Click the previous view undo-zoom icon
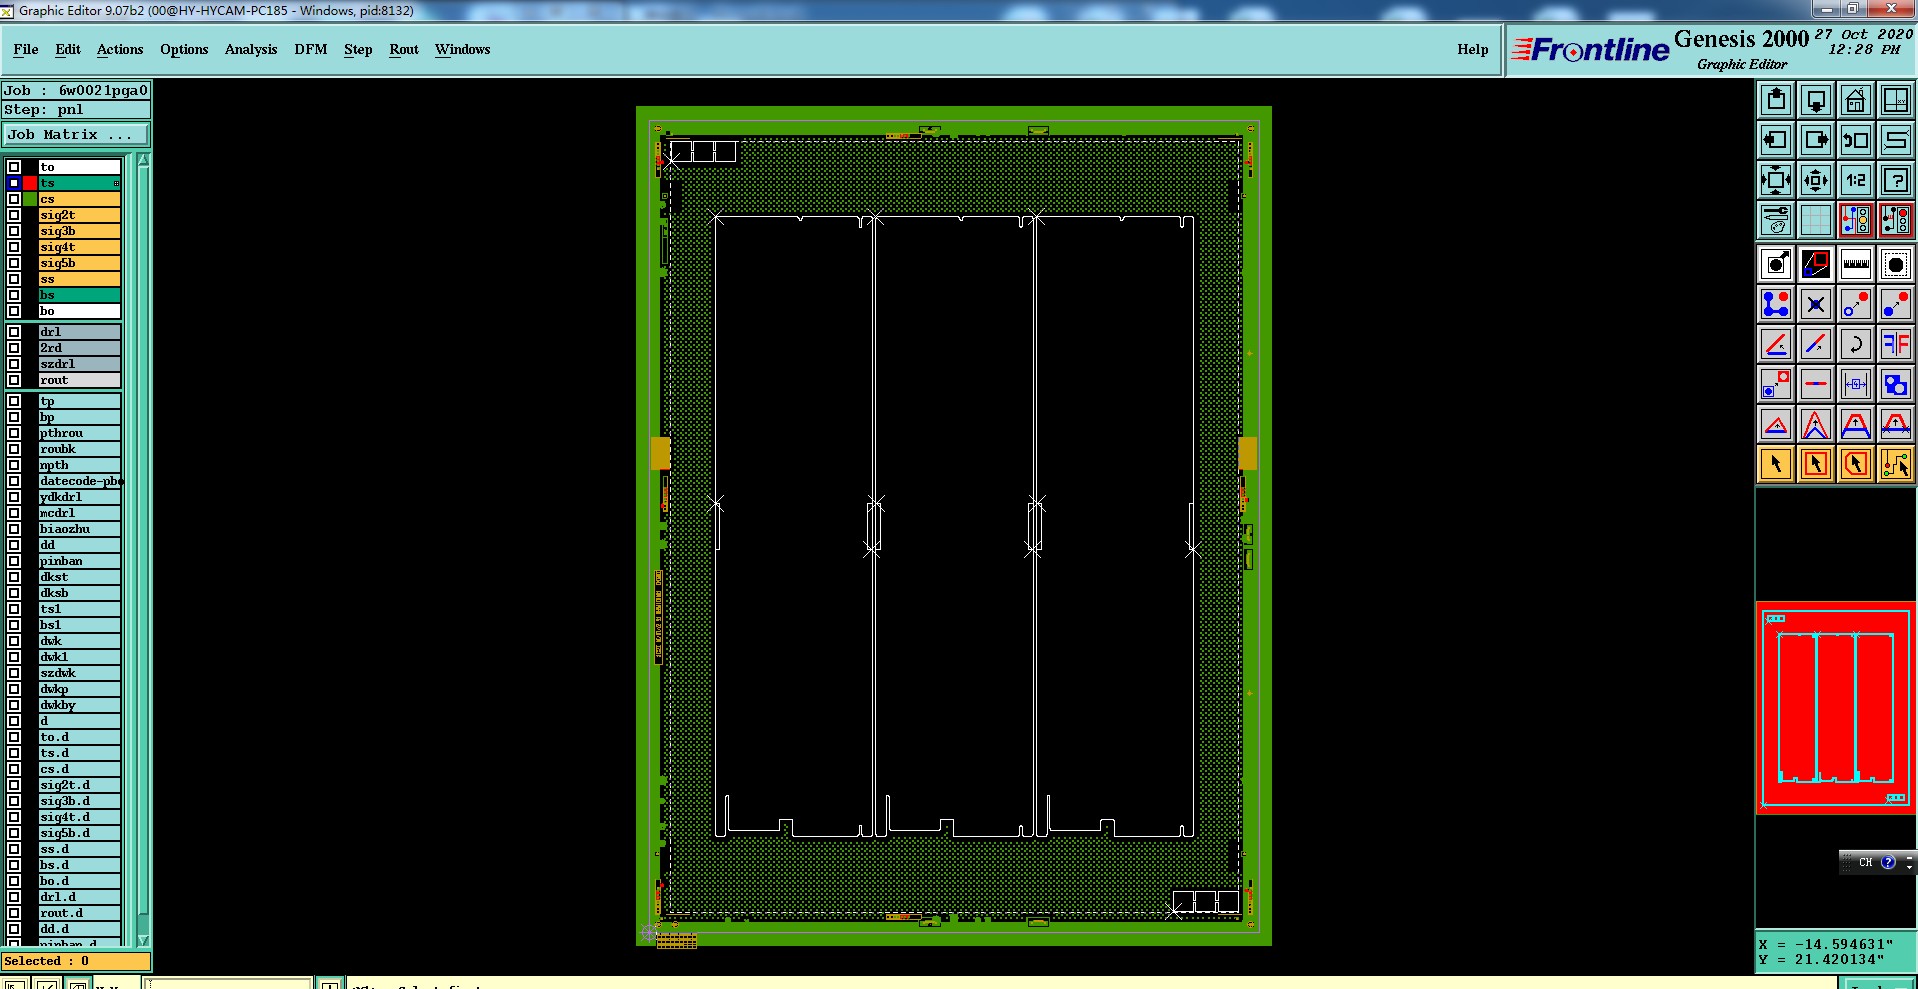Image resolution: width=1918 pixels, height=989 pixels. 1856,140
